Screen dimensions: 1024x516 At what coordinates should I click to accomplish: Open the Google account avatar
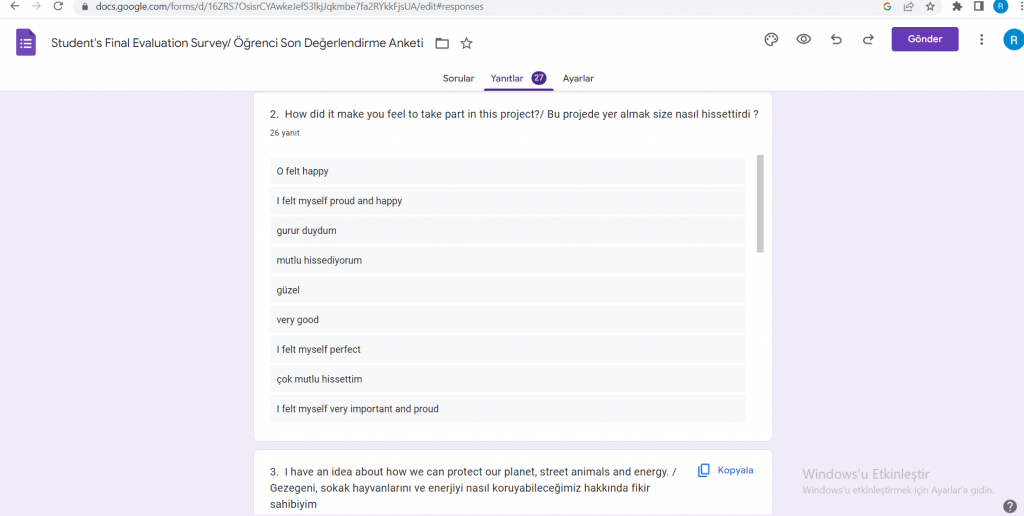click(1011, 40)
